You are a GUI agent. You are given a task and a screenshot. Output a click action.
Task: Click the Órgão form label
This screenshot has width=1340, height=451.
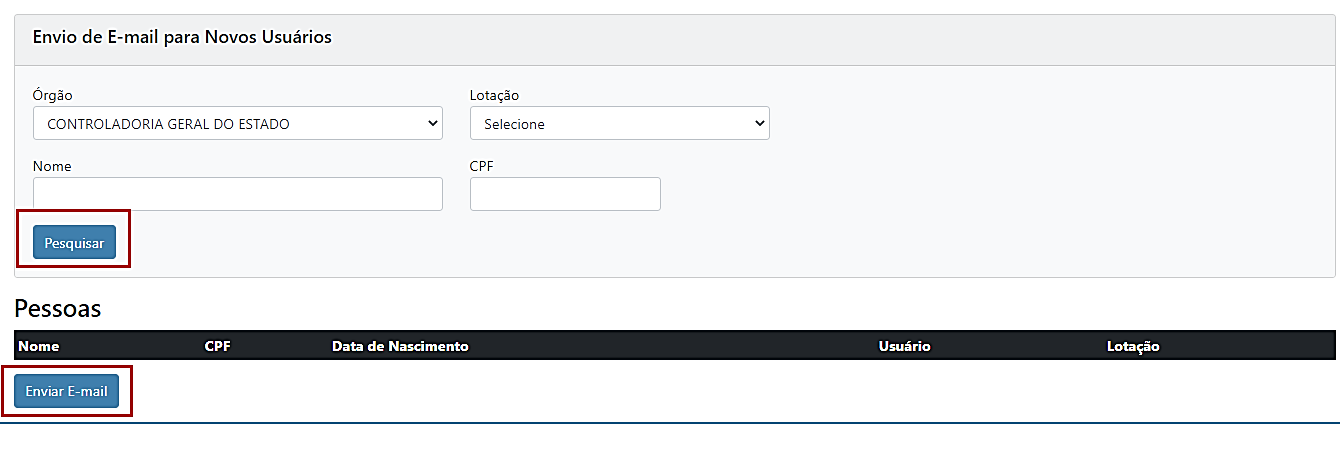coord(53,96)
